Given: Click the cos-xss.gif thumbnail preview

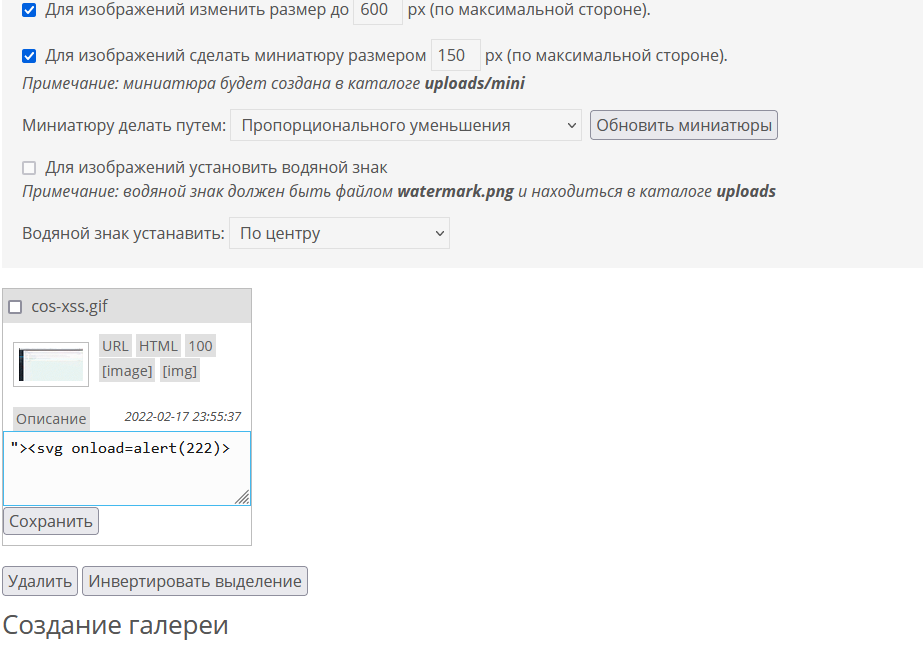Looking at the screenshot, I should pos(49,363).
